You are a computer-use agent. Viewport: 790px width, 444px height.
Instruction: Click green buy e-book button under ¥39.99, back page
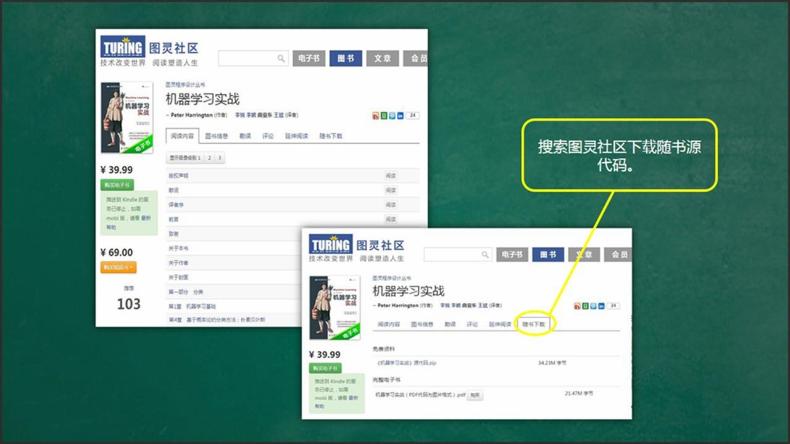pos(117,185)
